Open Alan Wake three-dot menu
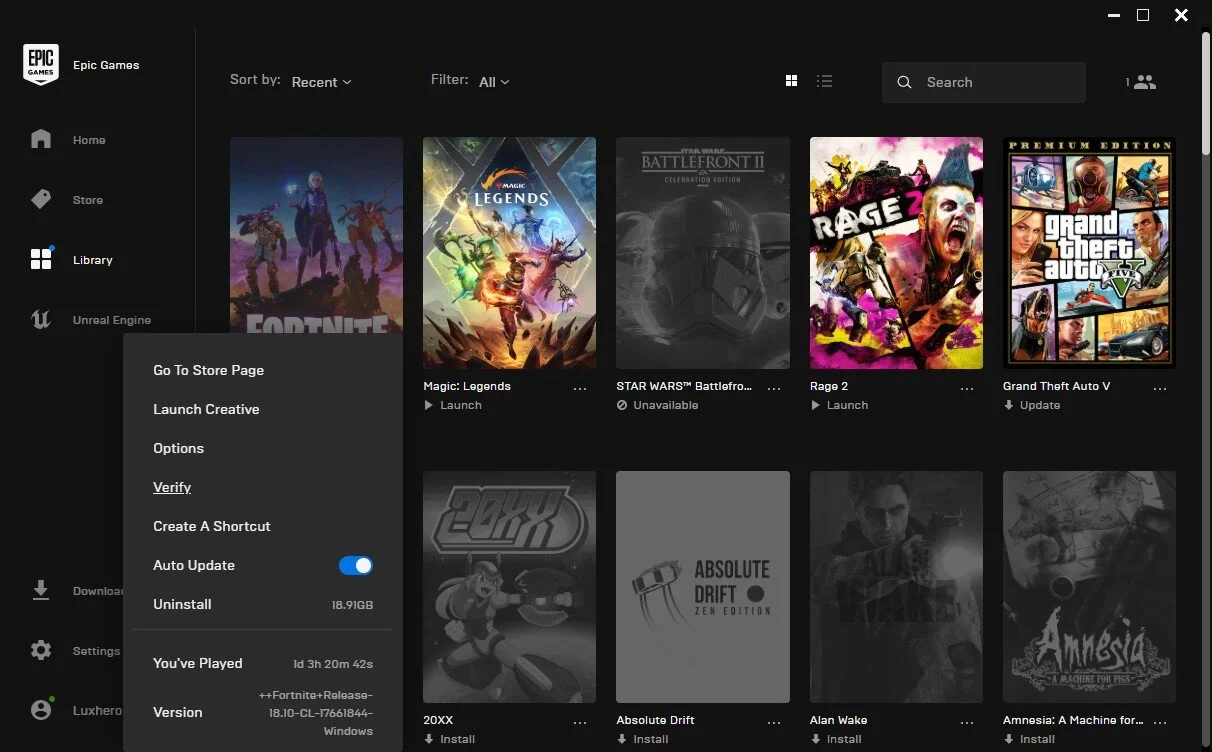Image resolution: width=1212 pixels, height=752 pixels. [966, 722]
